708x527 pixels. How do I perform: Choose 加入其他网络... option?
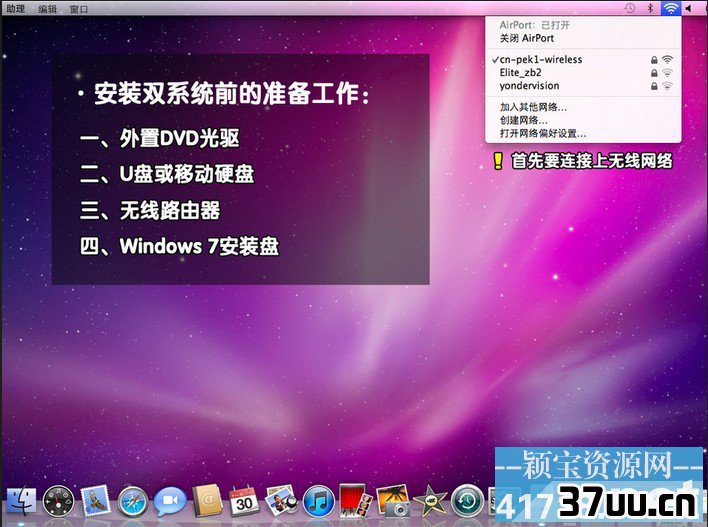tap(583, 107)
